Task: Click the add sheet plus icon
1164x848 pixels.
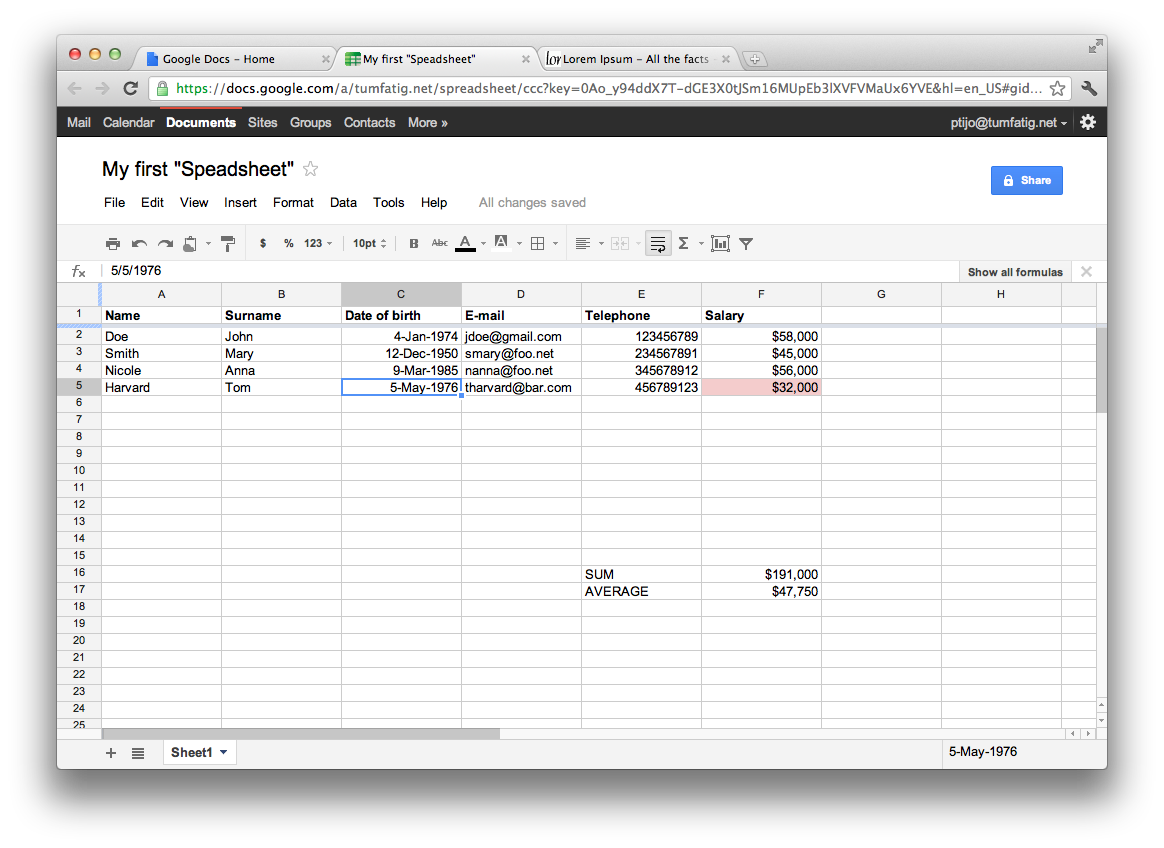Action: pyautogui.click(x=111, y=753)
